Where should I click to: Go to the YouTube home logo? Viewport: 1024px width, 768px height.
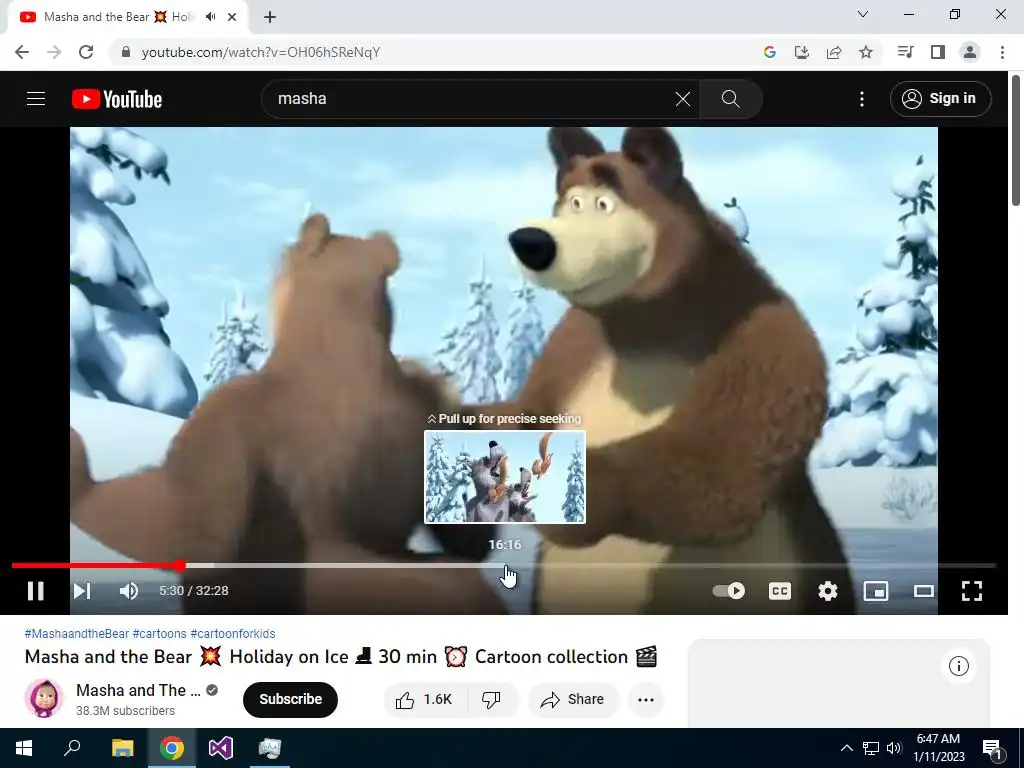coord(117,99)
